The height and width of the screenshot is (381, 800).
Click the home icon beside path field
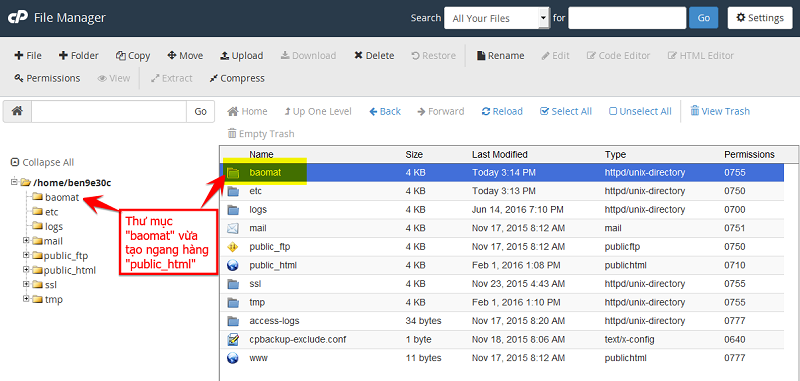[x=17, y=111]
